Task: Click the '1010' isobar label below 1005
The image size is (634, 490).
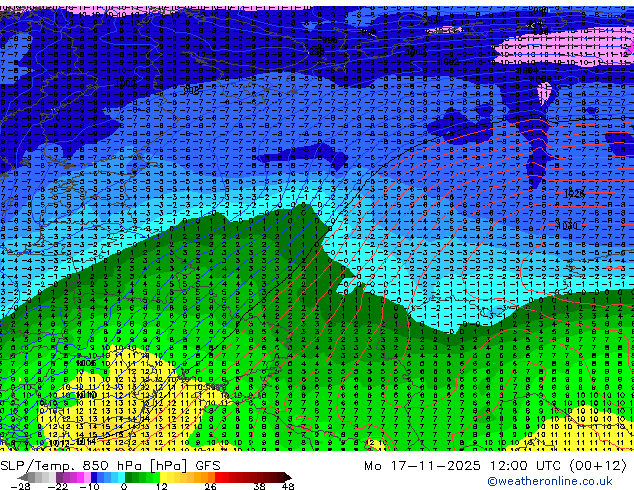Action: pyautogui.click(x=86, y=395)
